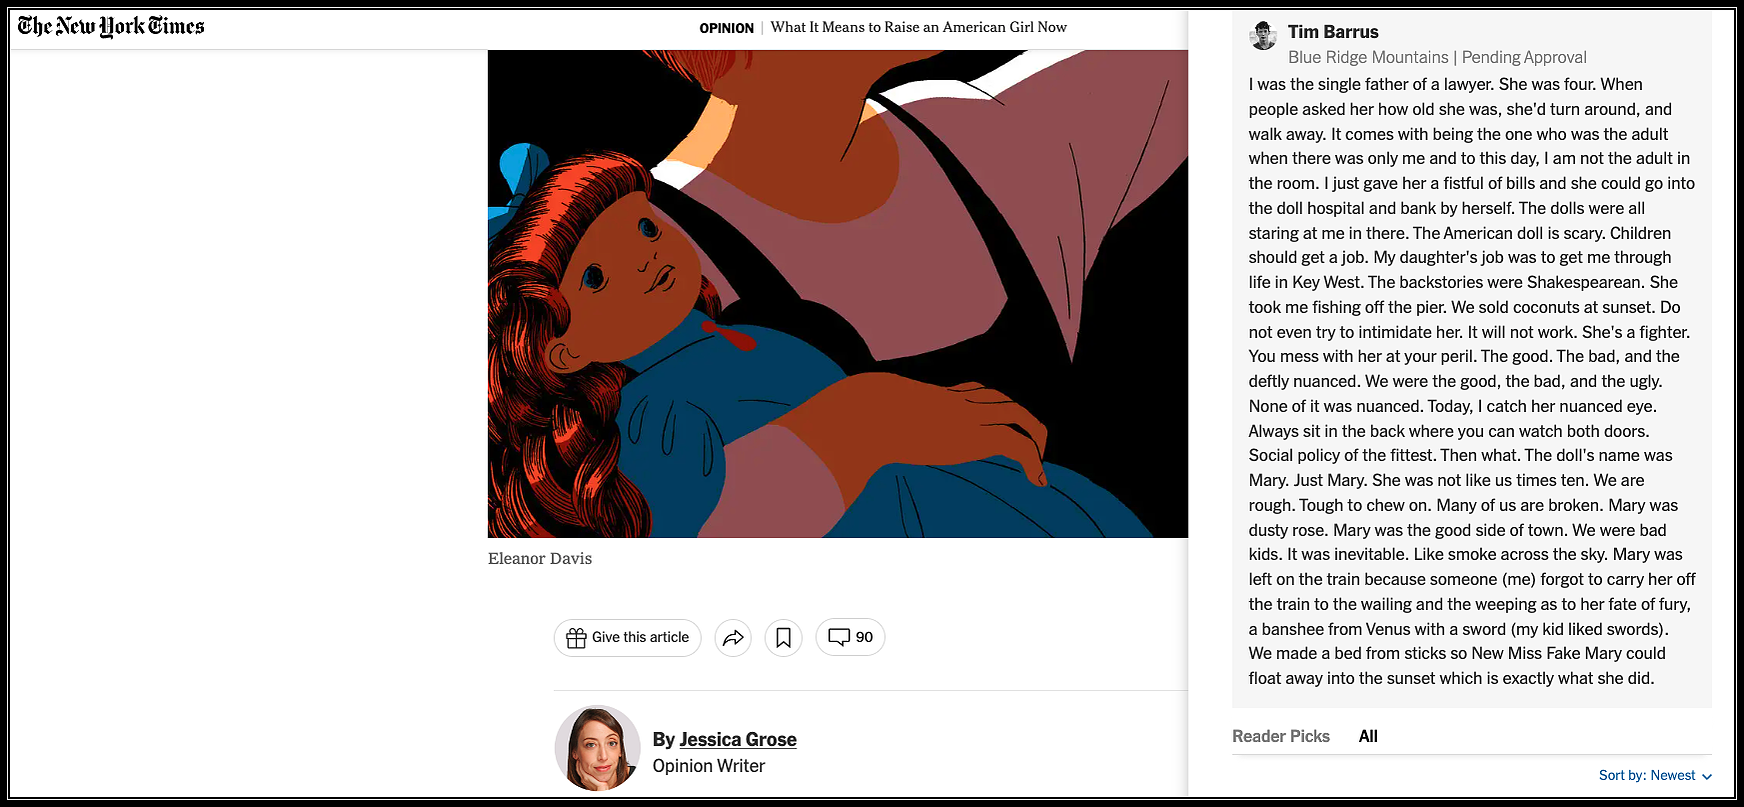Click the Opinion Writer label

[709, 766]
